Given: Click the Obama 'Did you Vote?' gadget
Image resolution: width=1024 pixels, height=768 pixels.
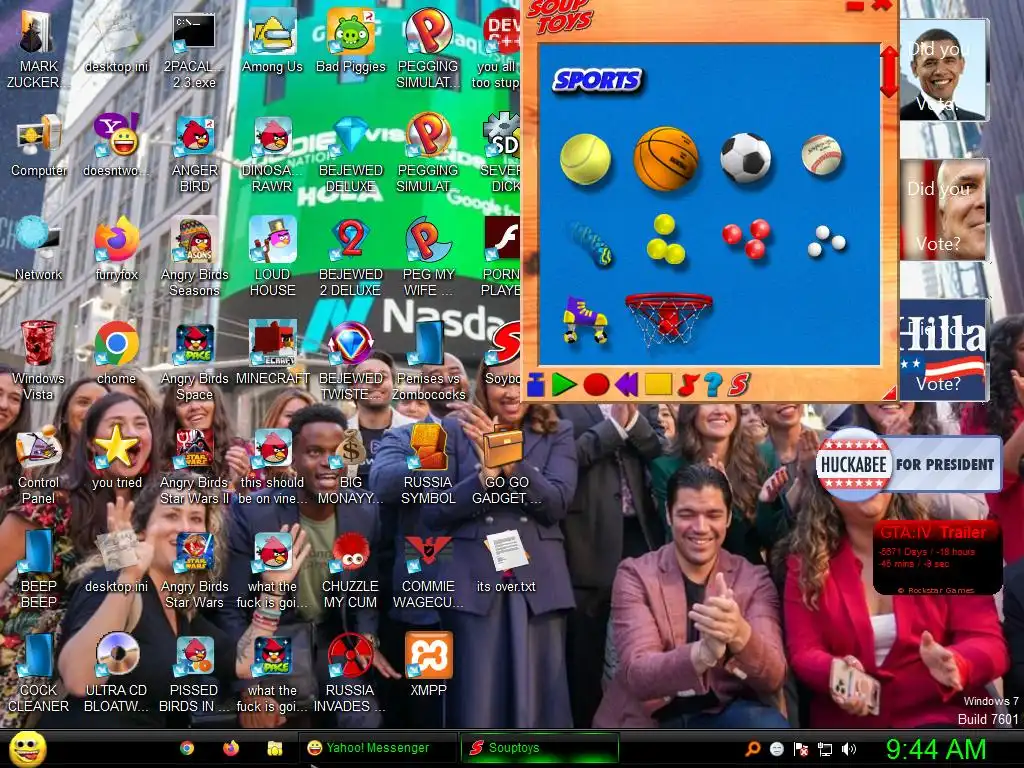Looking at the screenshot, I should point(943,70).
